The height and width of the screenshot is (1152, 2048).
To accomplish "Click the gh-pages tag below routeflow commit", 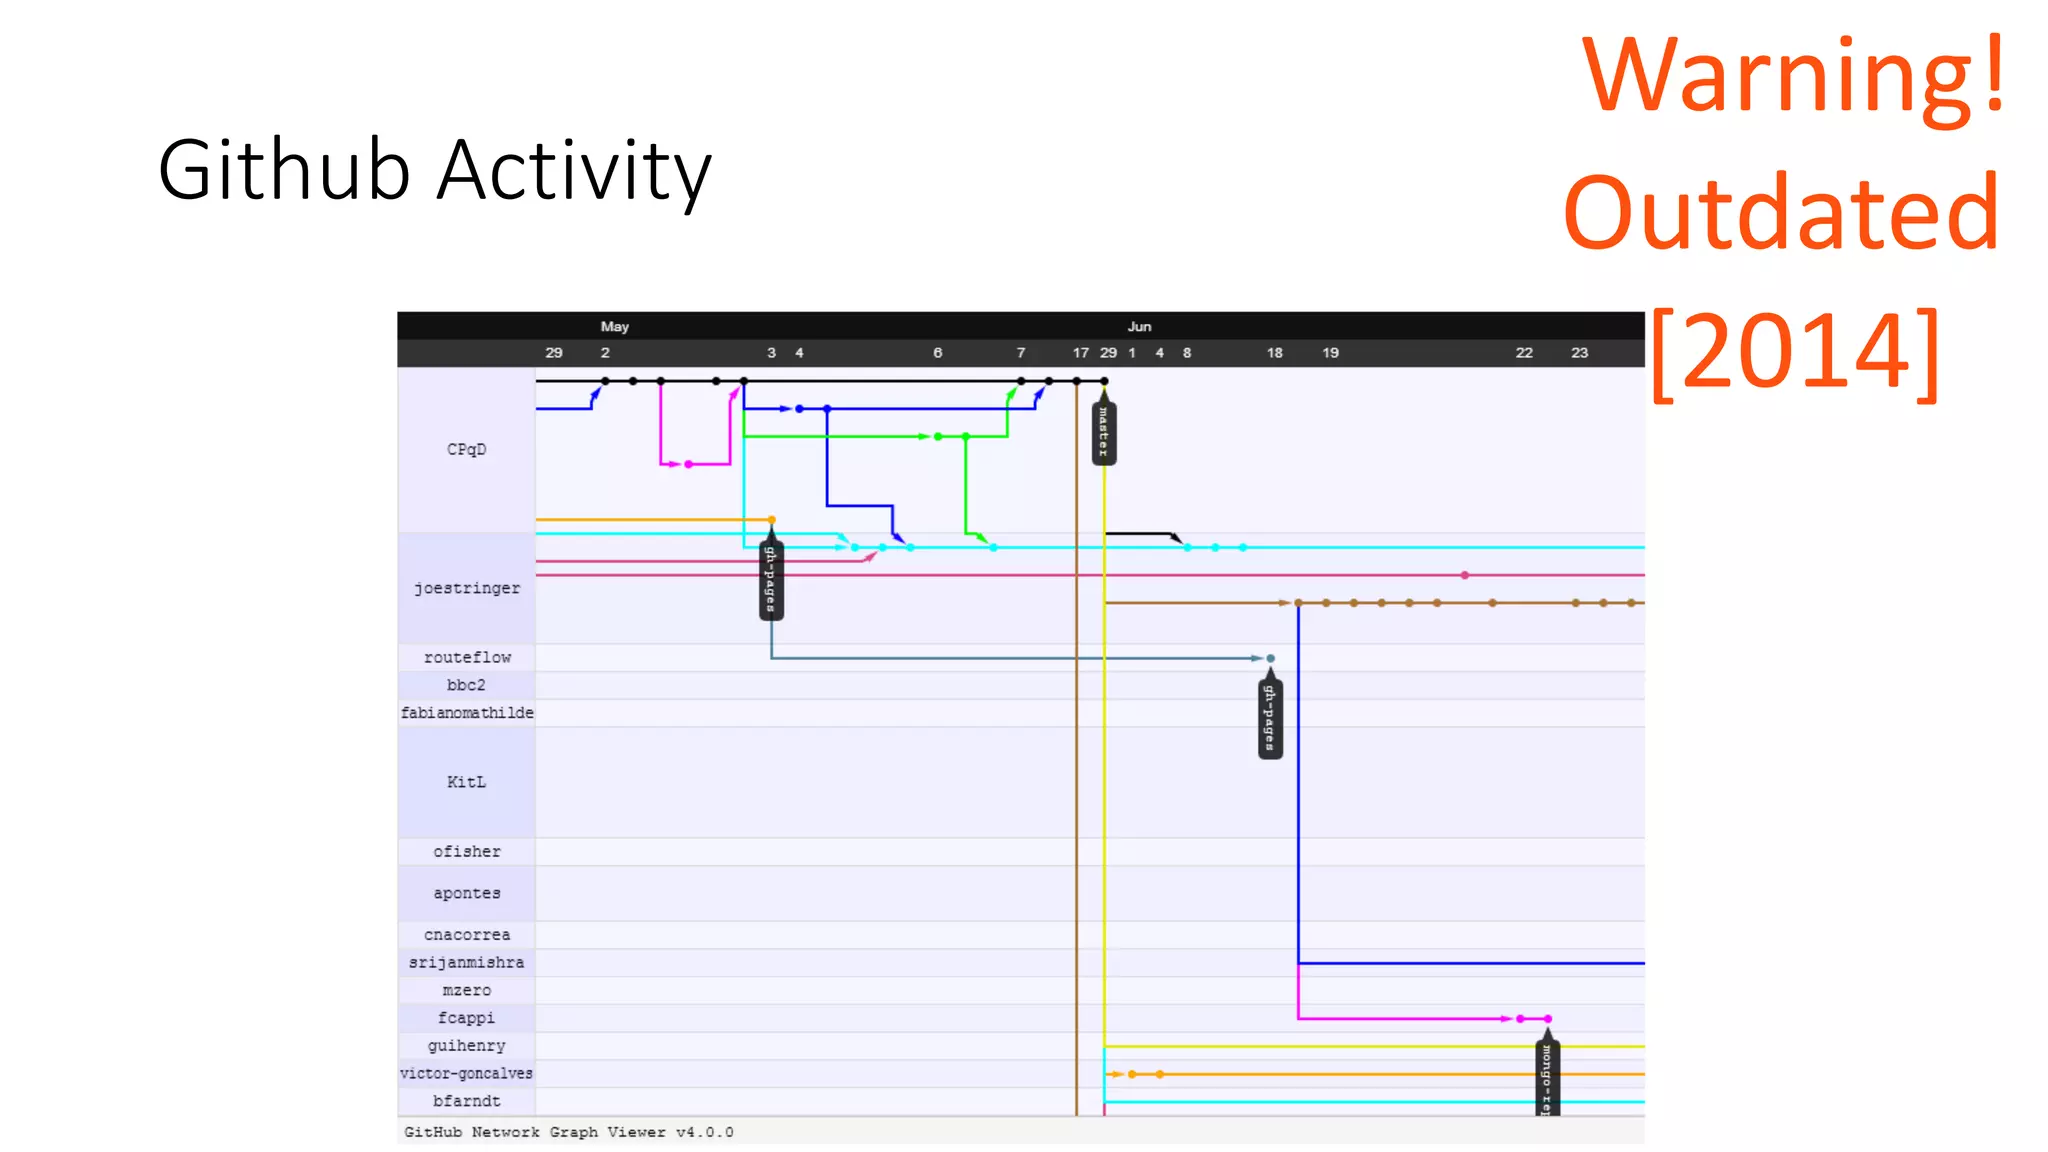I will [x=1270, y=717].
